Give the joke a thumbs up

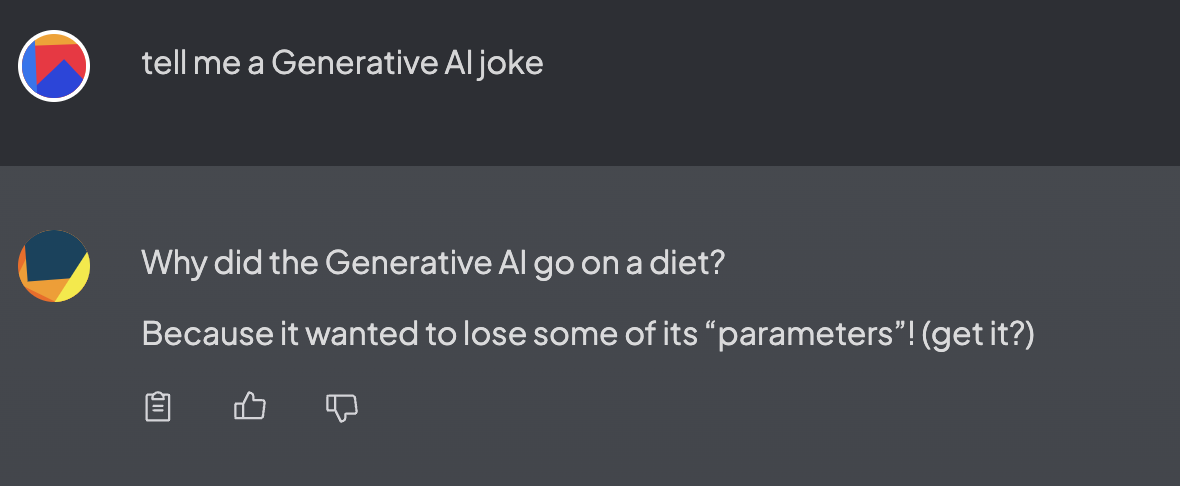click(x=250, y=407)
